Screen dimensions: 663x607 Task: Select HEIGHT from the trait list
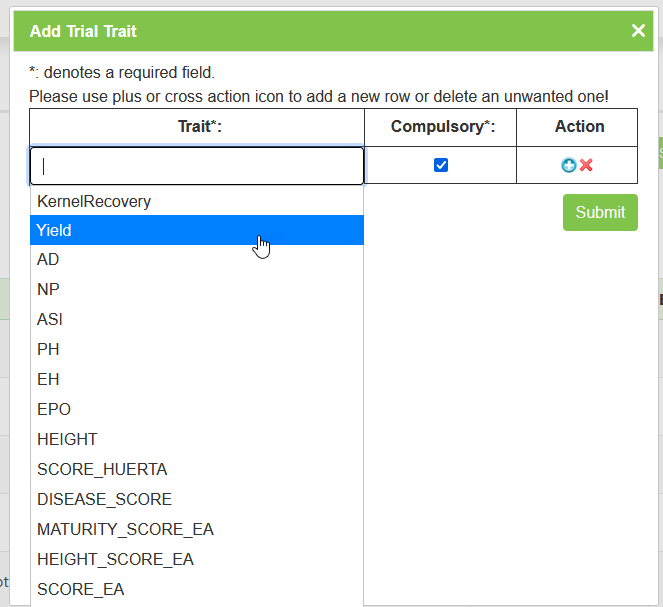pyautogui.click(x=67, y=439)
